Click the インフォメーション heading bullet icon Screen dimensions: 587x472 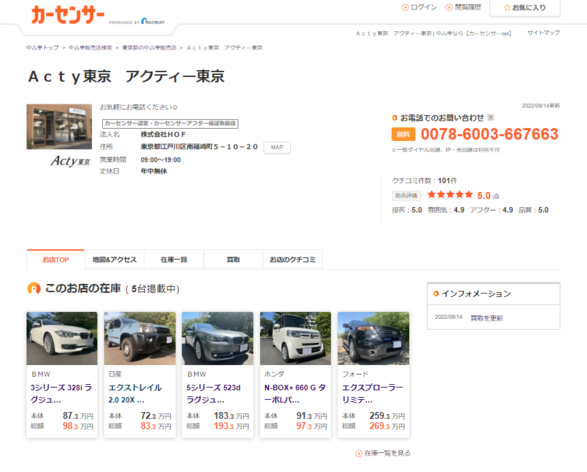(436, 293)
